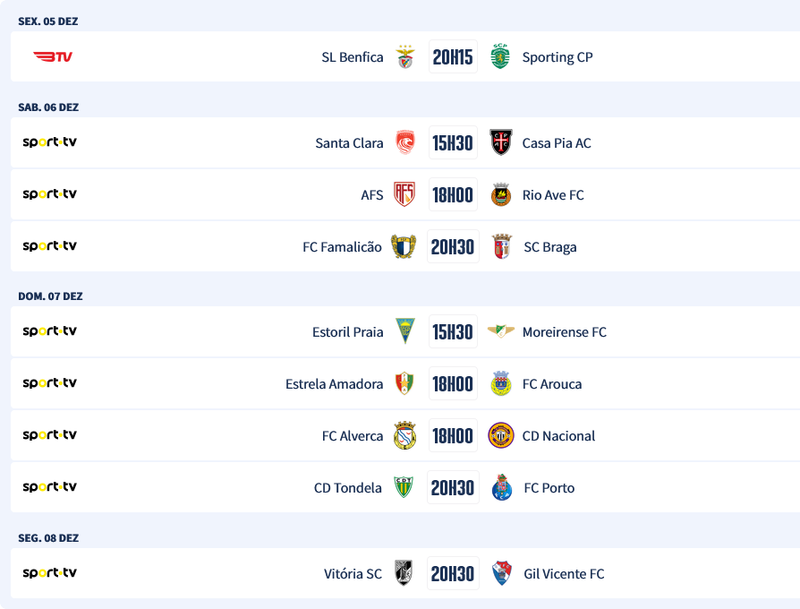Click the Casa Pia AC crest
The image size is (800, 609).
[500, 143]
